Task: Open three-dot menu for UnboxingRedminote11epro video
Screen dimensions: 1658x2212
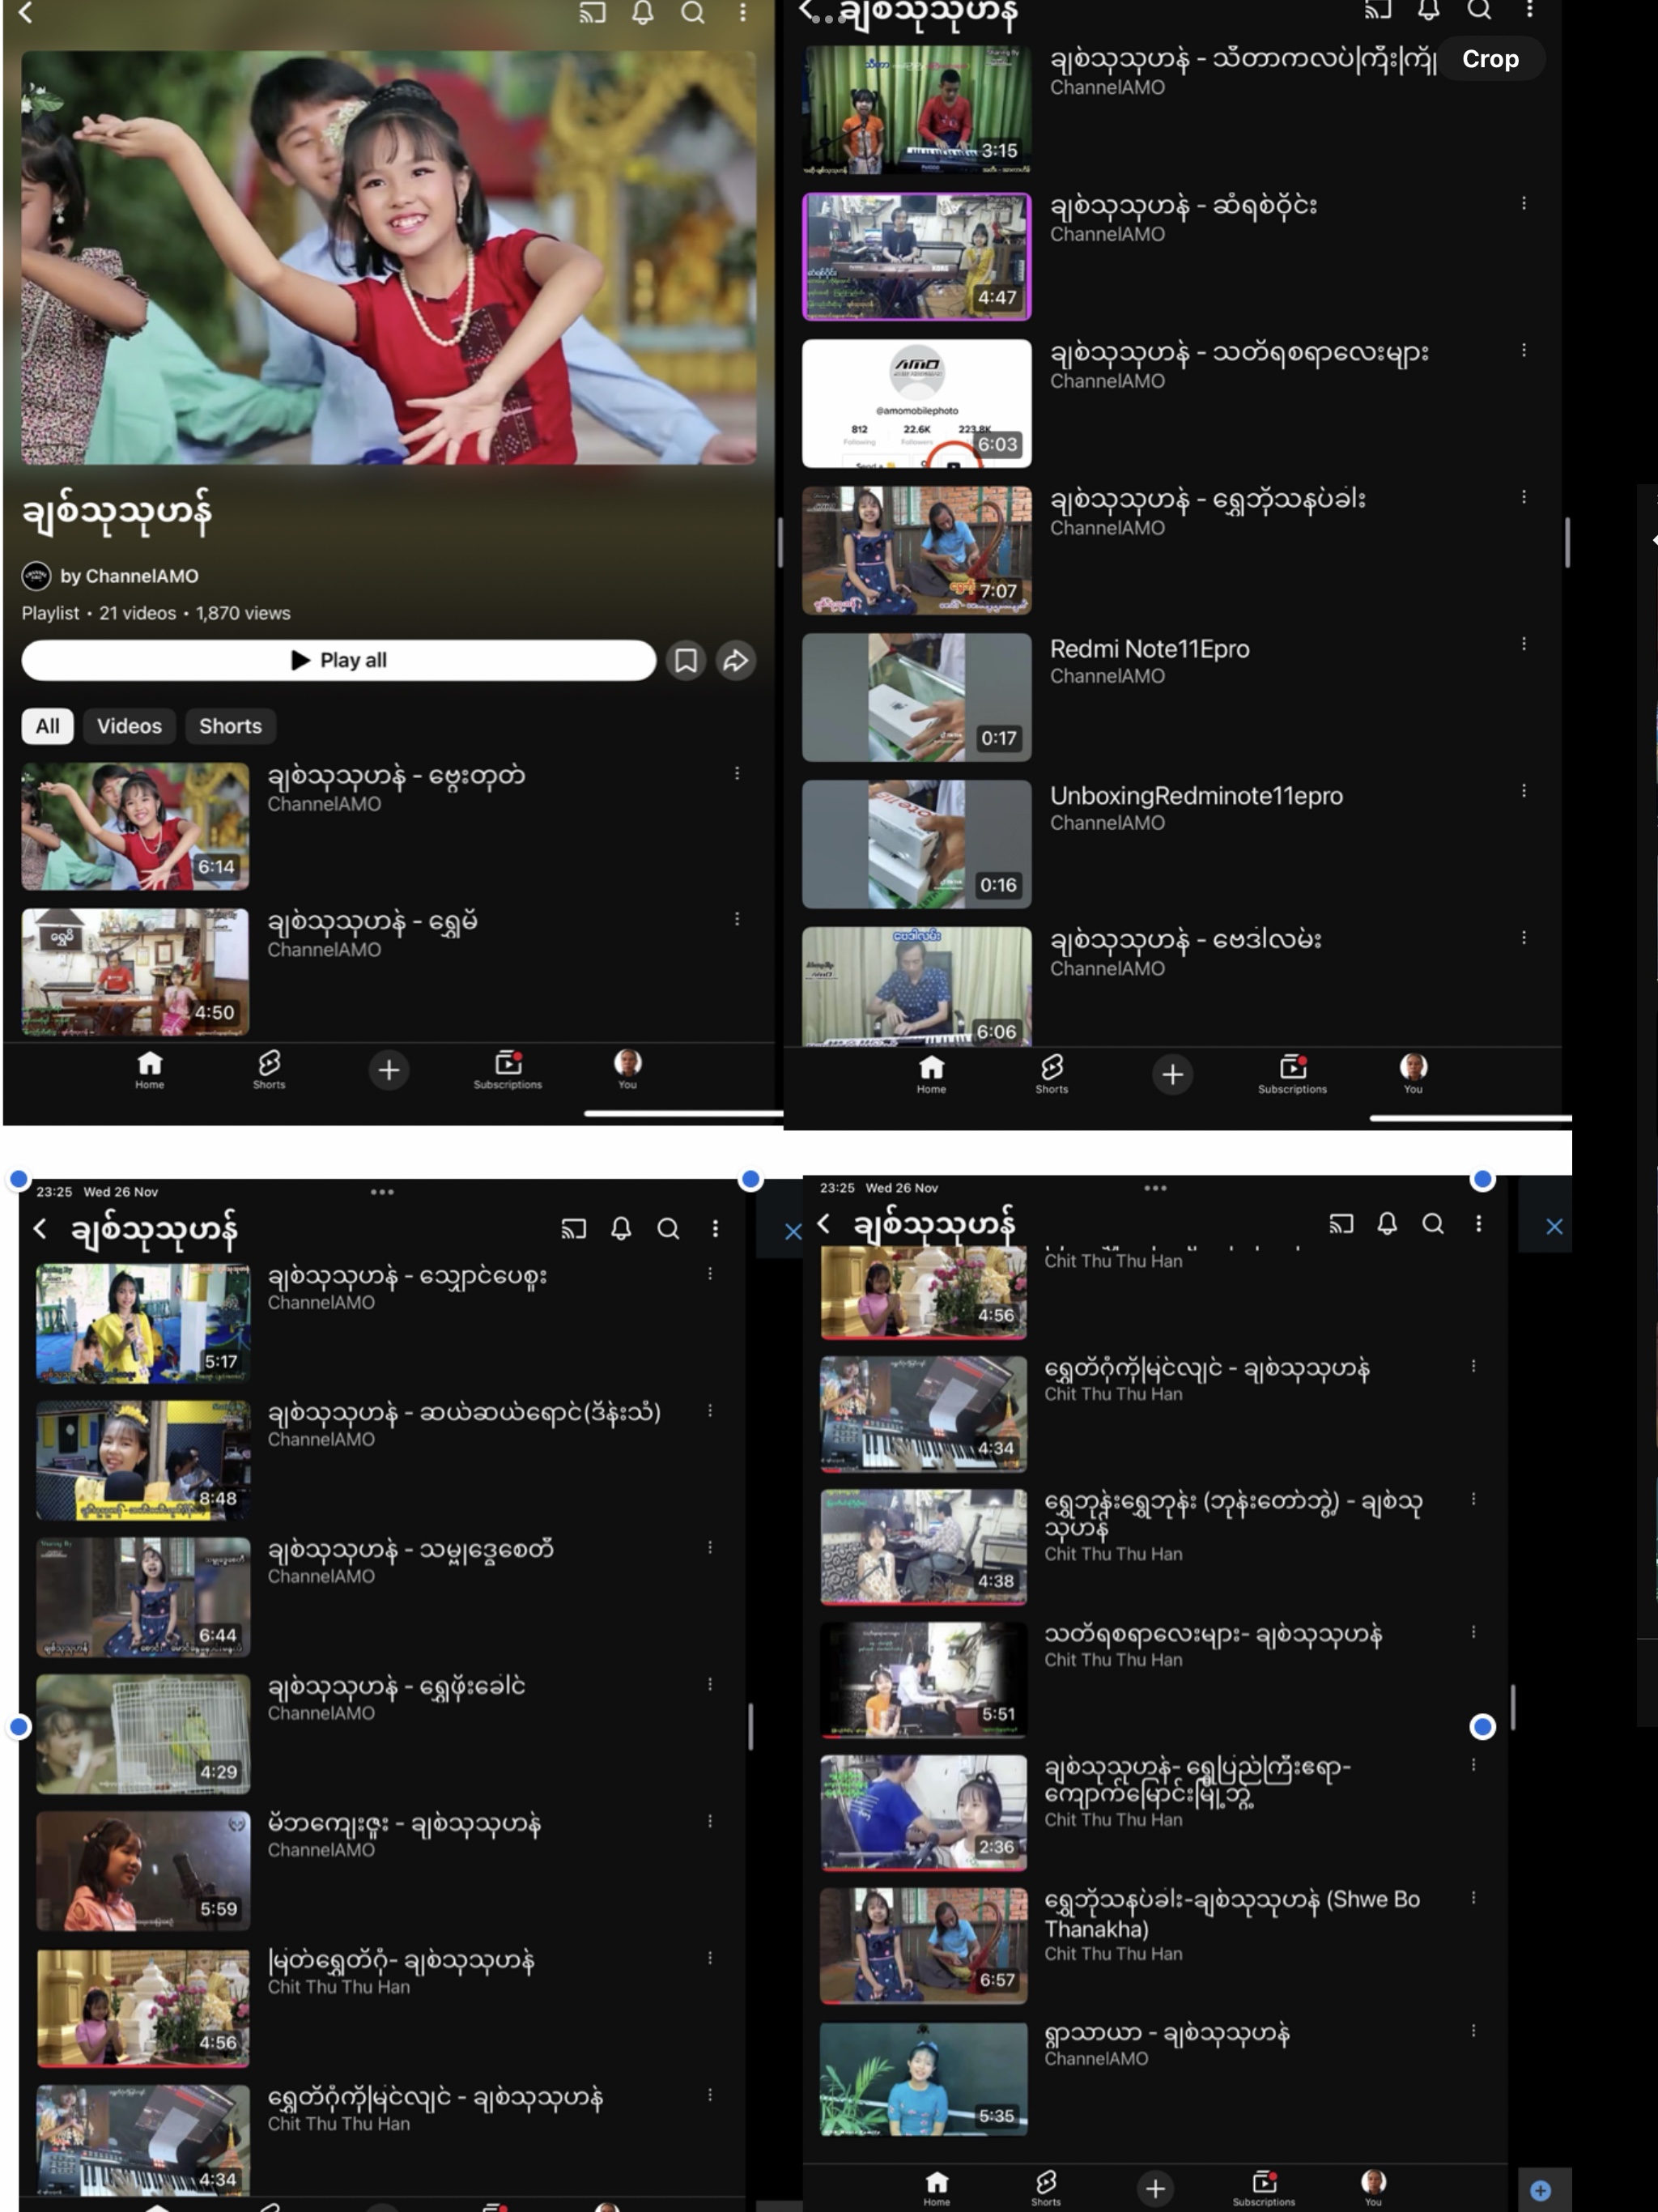Action: [1524, 791]
